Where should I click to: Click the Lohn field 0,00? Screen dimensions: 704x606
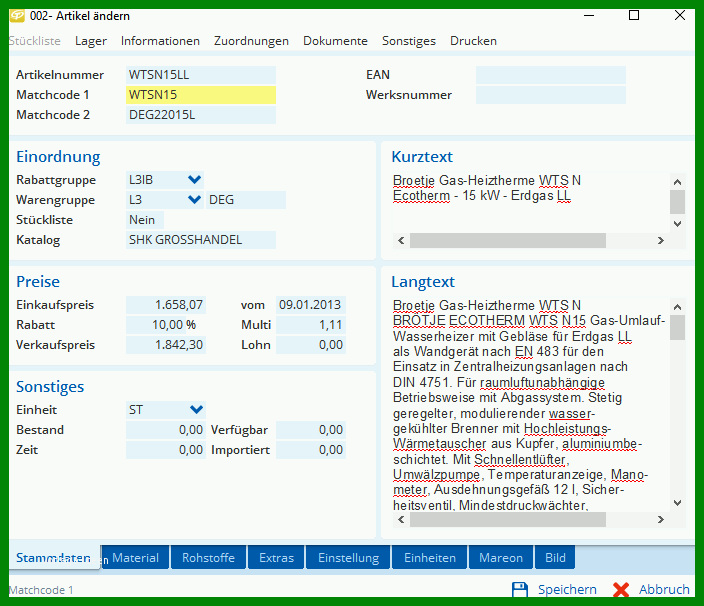311,345
